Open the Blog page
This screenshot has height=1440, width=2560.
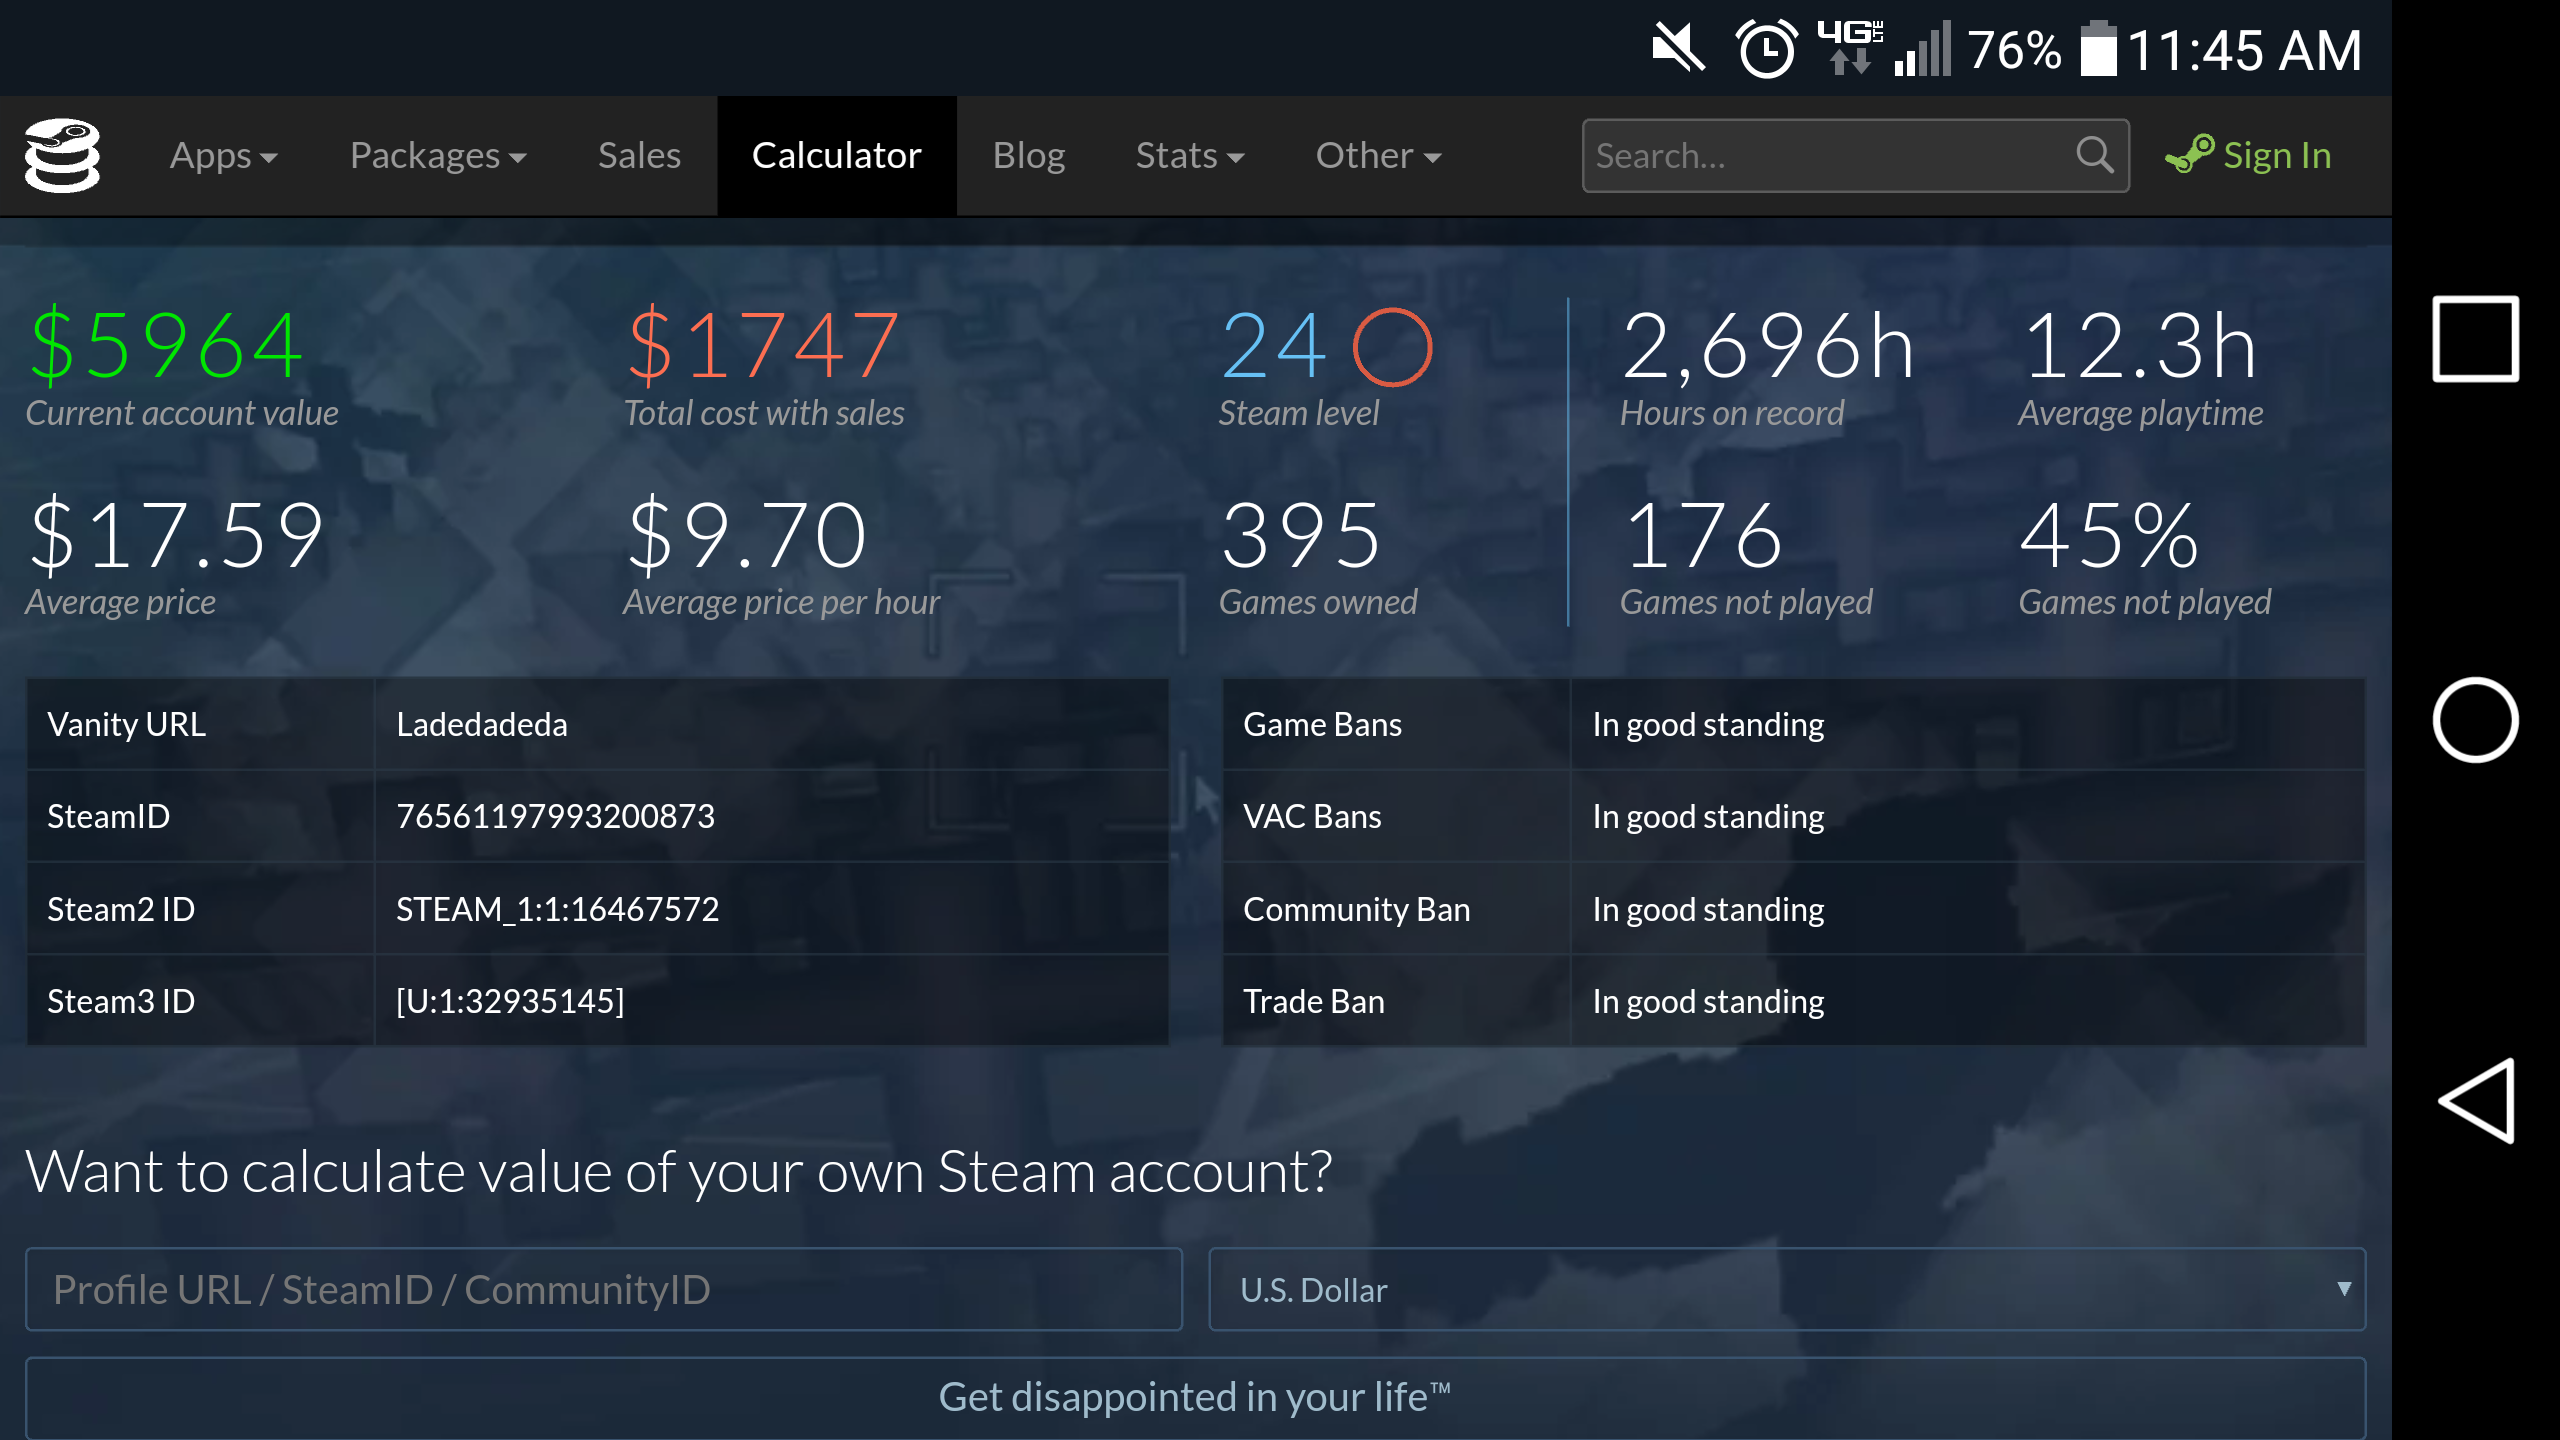1028,155
